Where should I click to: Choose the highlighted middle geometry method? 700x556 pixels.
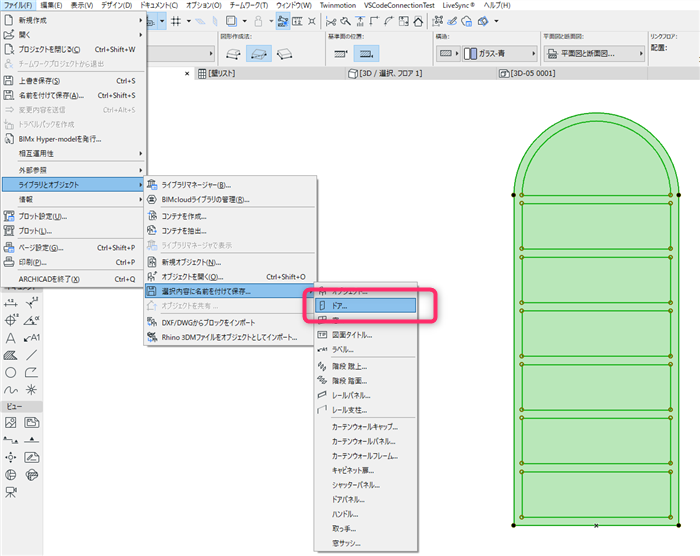[x=259, y=54]
